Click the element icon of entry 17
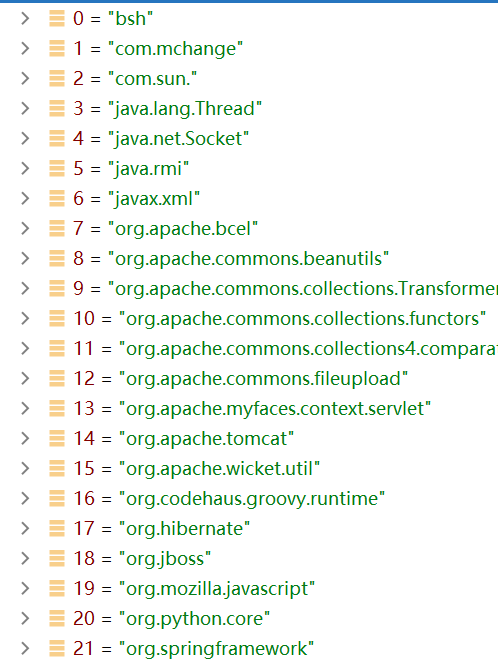The width and height of the screenshot is (498, 659). tap(57, 529)
